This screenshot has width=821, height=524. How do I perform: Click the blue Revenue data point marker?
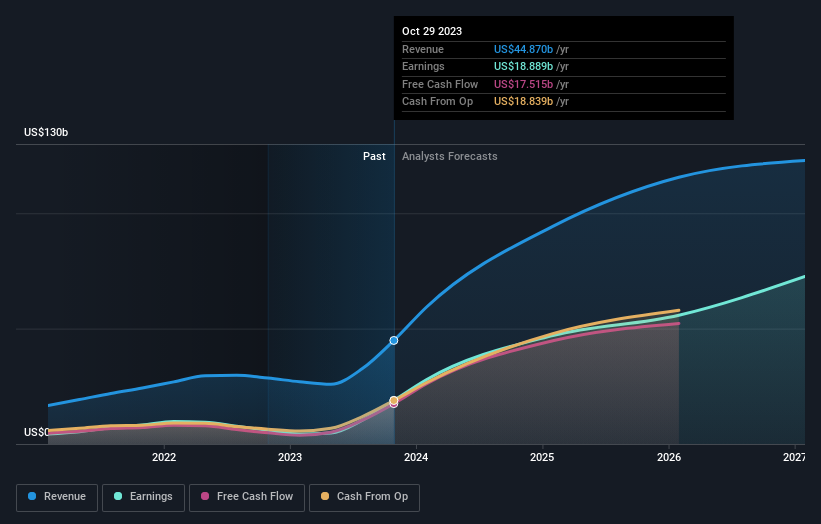click(x=394, y=340)
